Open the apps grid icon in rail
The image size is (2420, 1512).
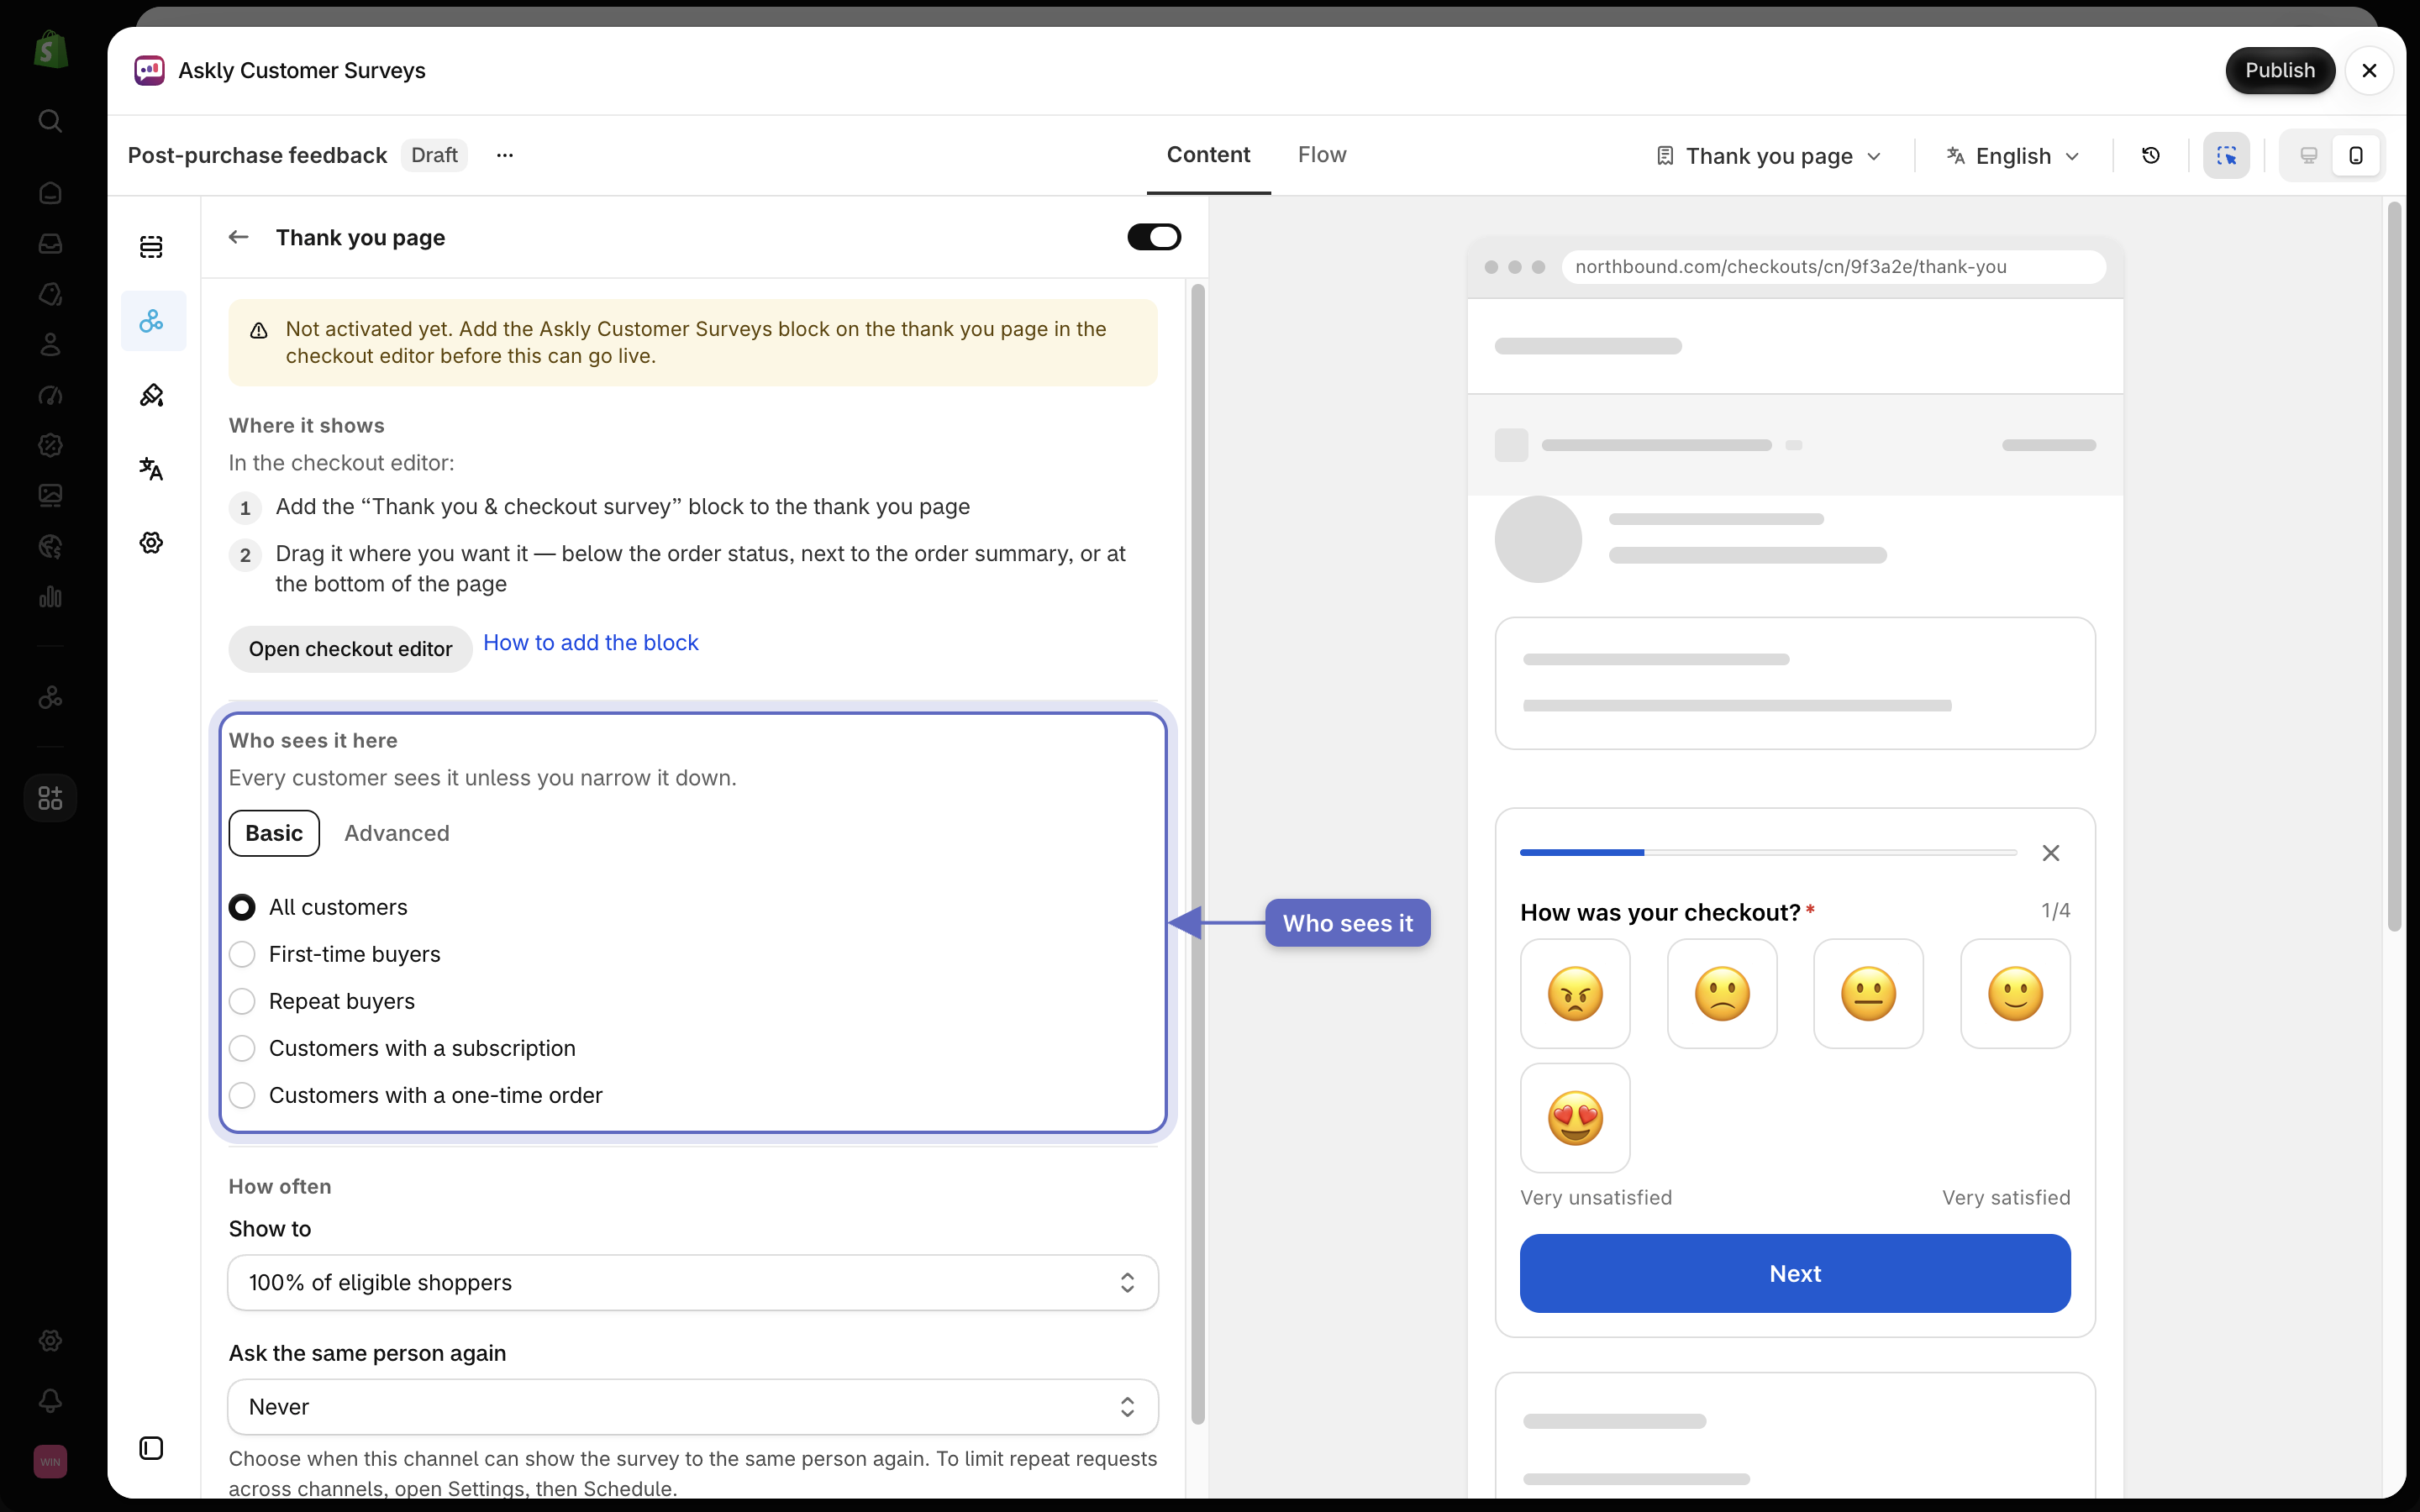(50, 798)
